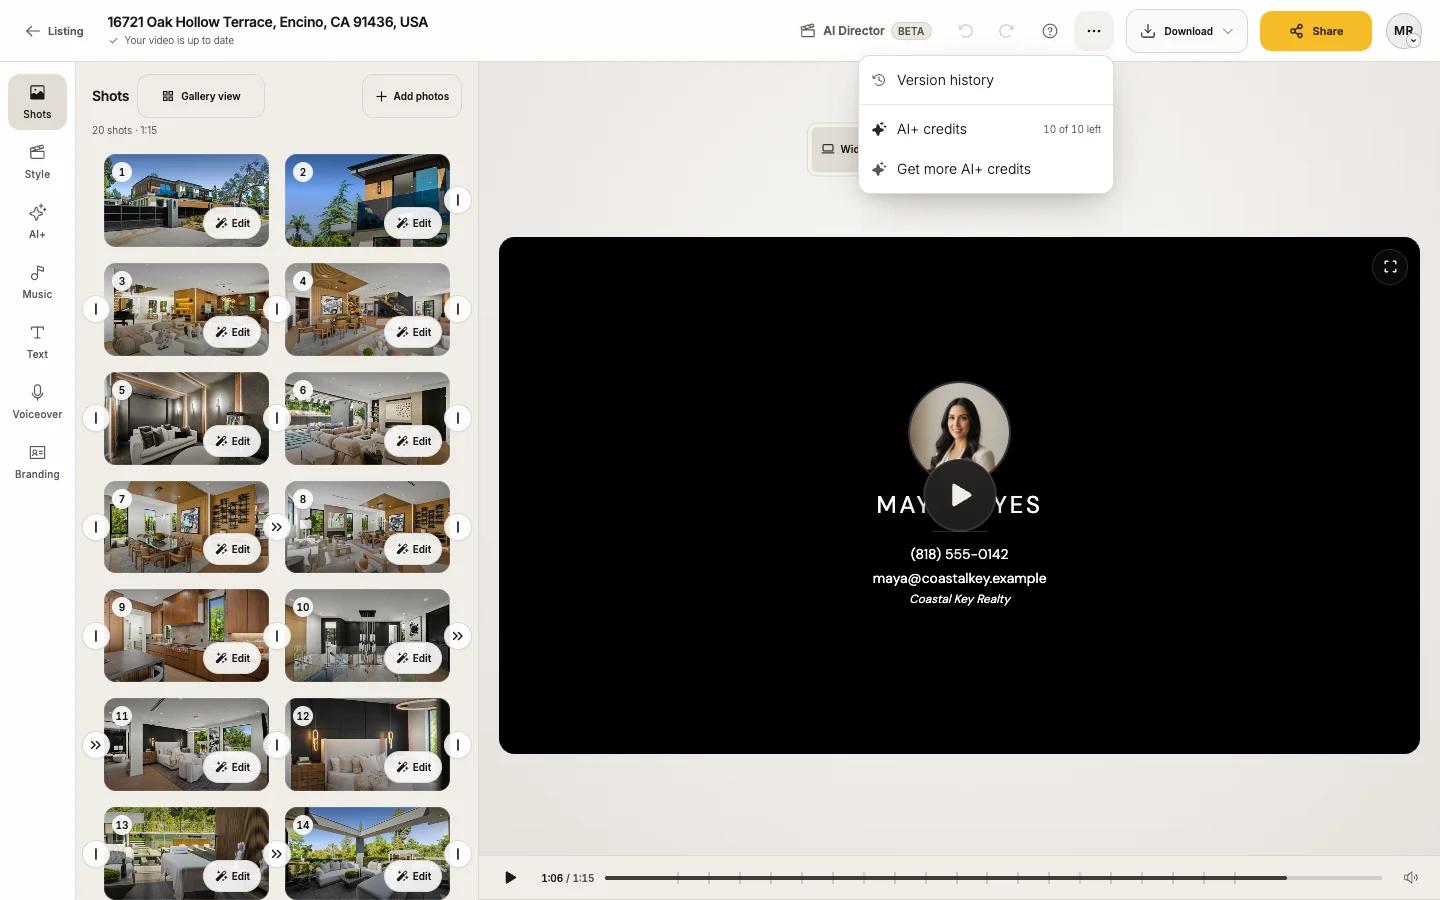Toggle transition between shots 7 and 8

tap(277, 527)
